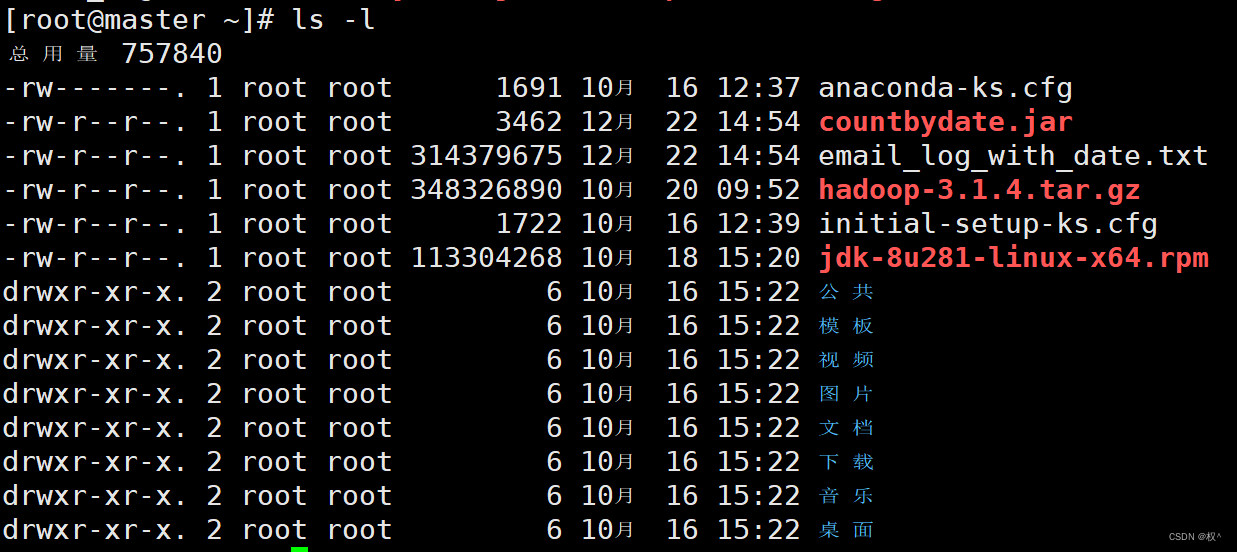Select the jdk-8u281-linux-x64.rpm file name
This screenshot has height=552, width=1237.
click(x=1013, y=259)
